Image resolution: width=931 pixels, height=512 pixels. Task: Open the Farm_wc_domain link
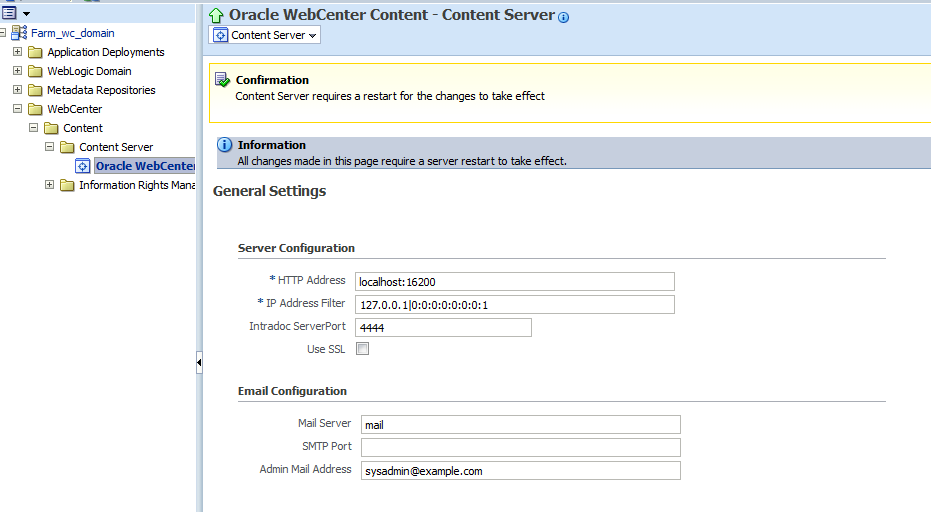click(72, 33)
